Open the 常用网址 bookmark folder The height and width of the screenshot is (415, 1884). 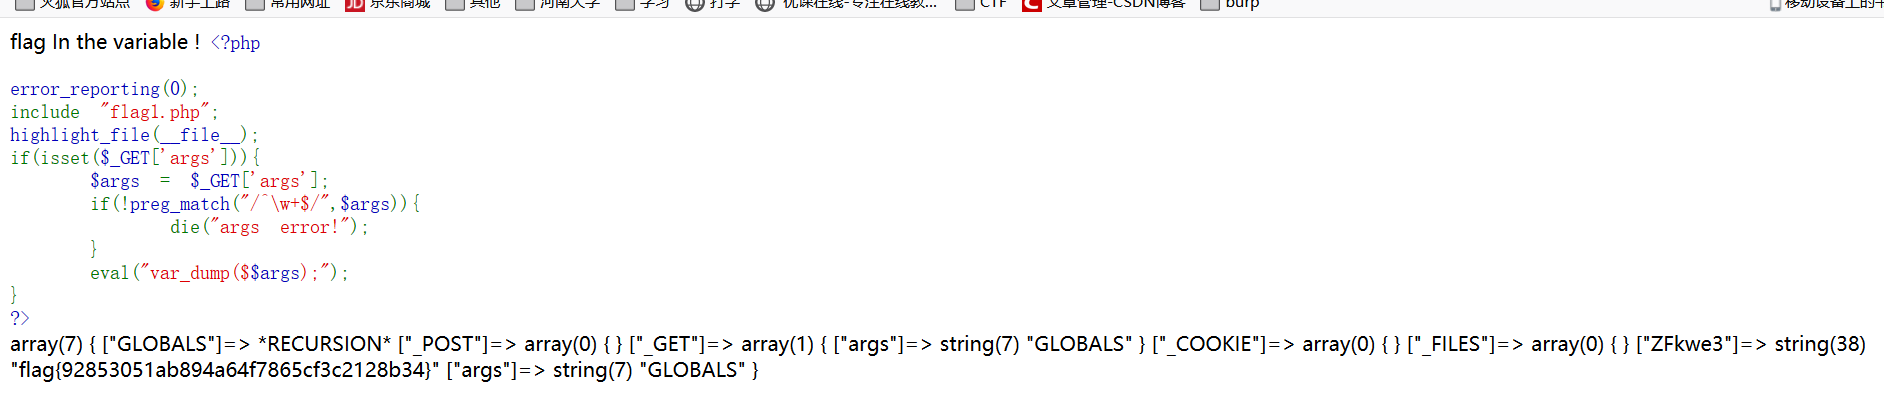tap(288, 4)
